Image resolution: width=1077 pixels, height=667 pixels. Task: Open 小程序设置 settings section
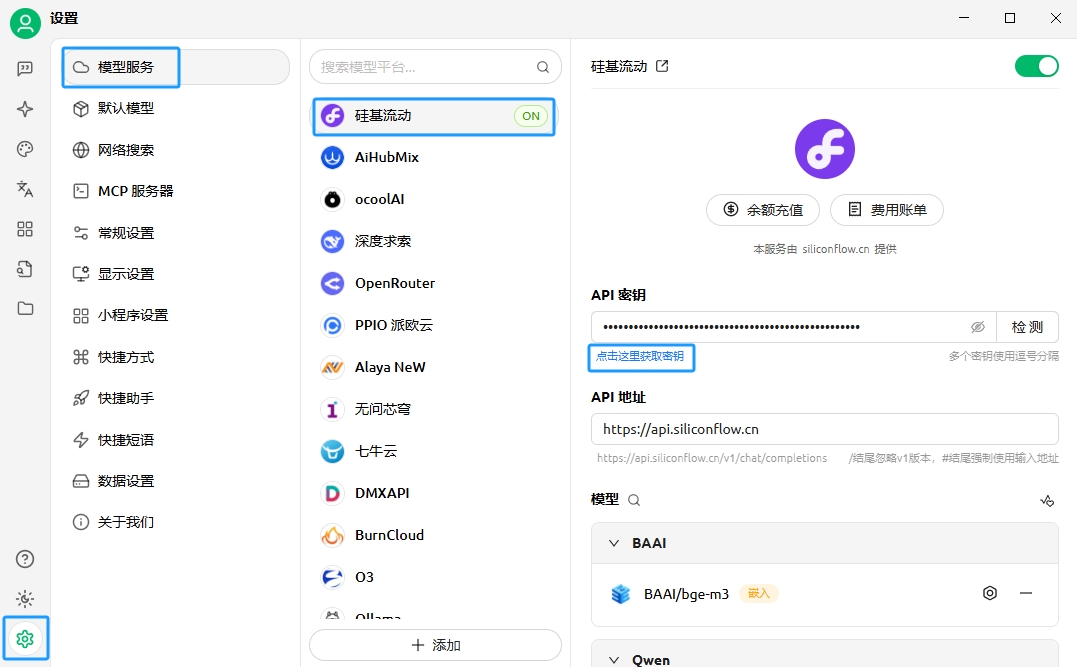coord(176,315)
